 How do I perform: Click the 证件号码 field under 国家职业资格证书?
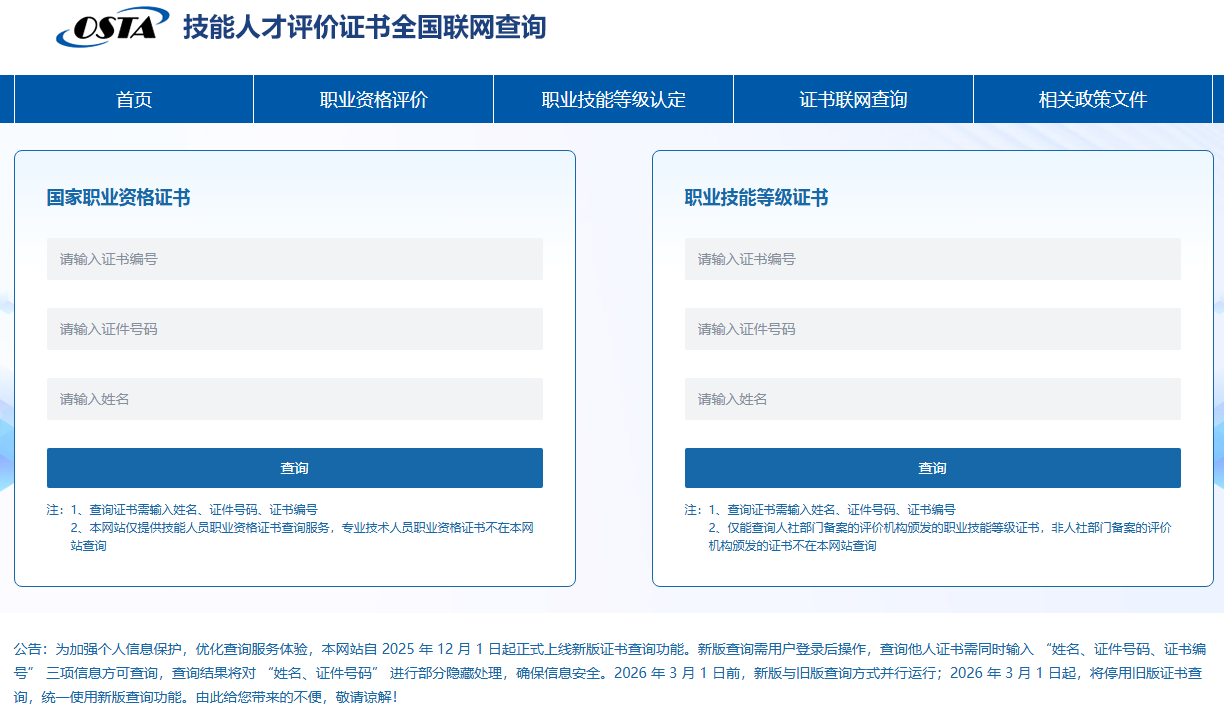pos(295,328)
